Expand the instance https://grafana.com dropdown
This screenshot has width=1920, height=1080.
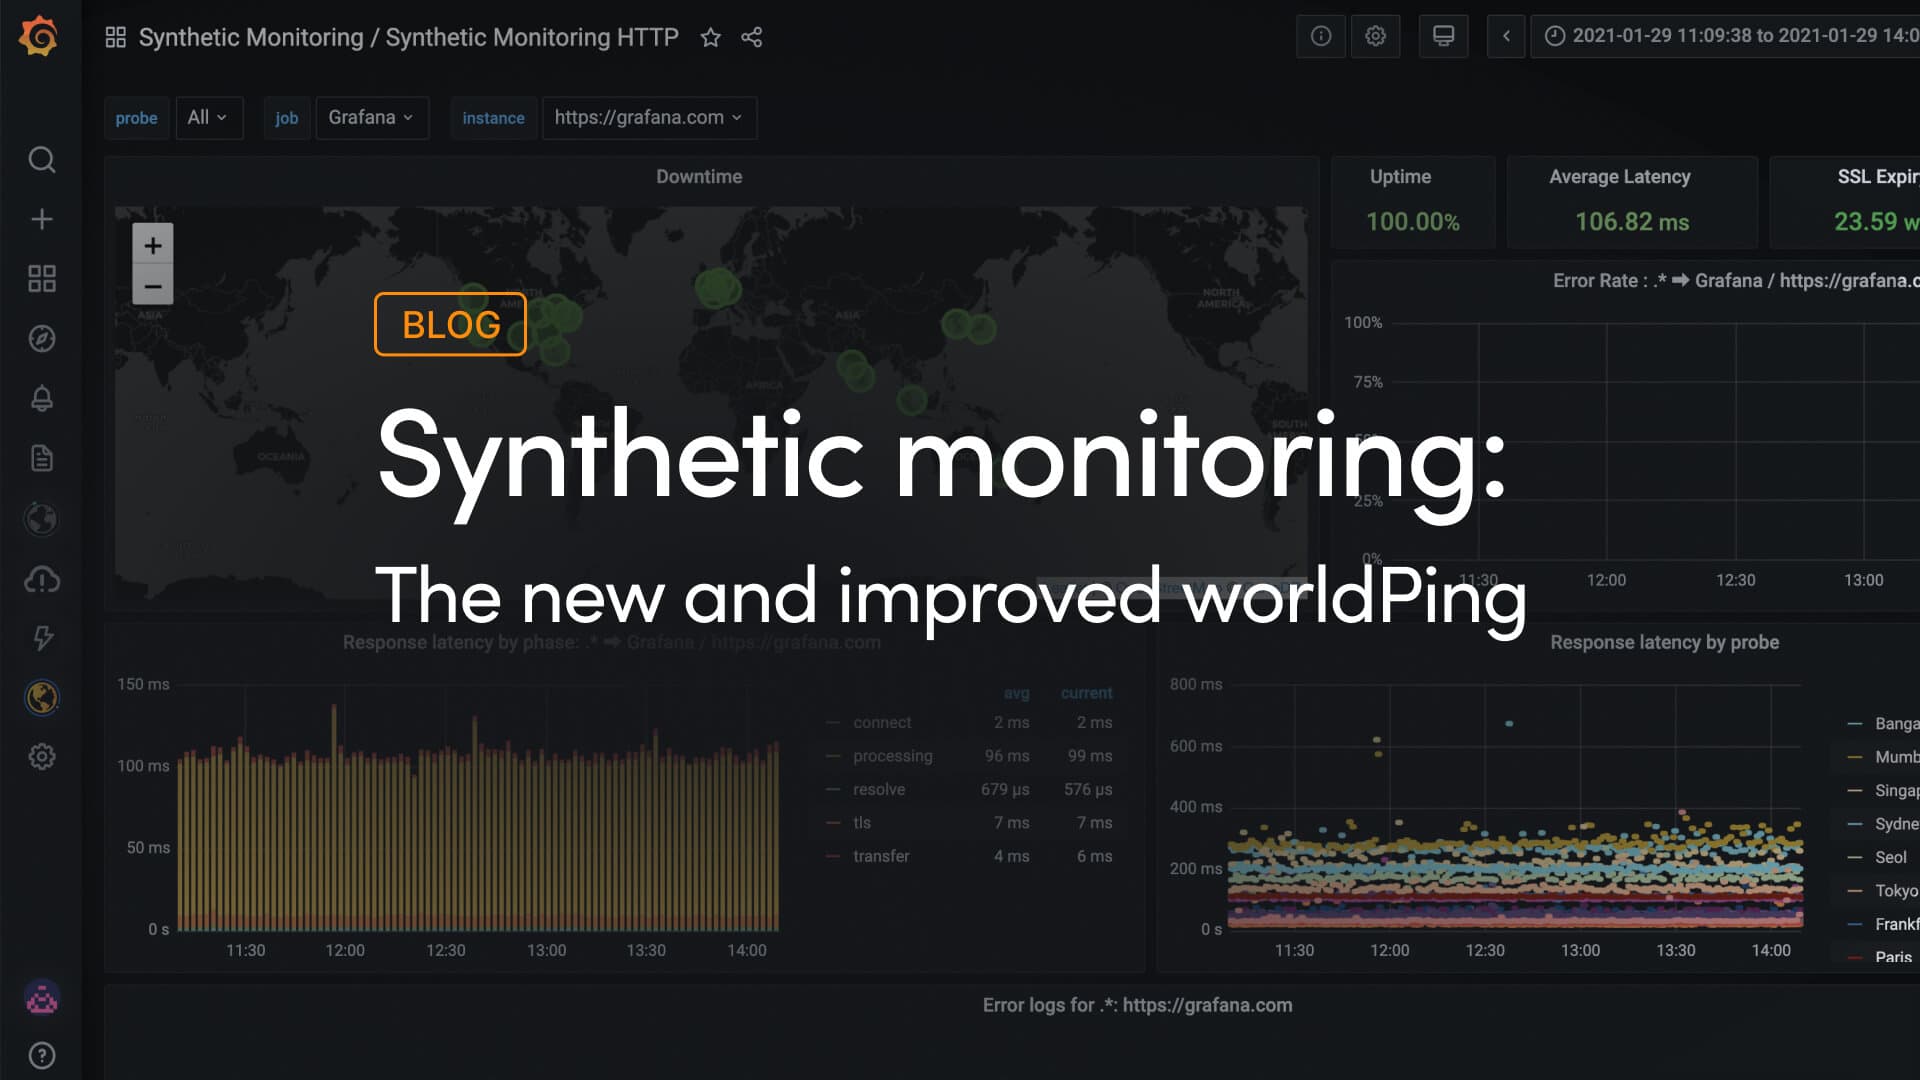[x=649, y=117]
